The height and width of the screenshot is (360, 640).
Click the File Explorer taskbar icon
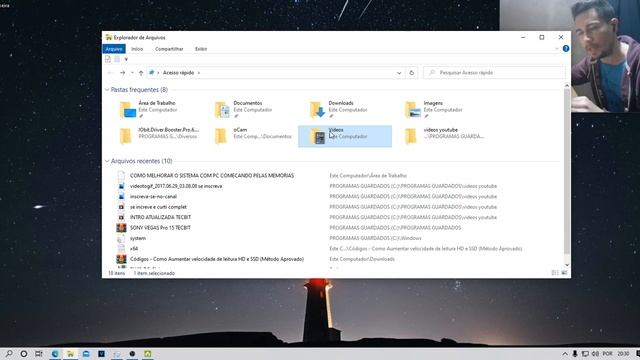71,353
